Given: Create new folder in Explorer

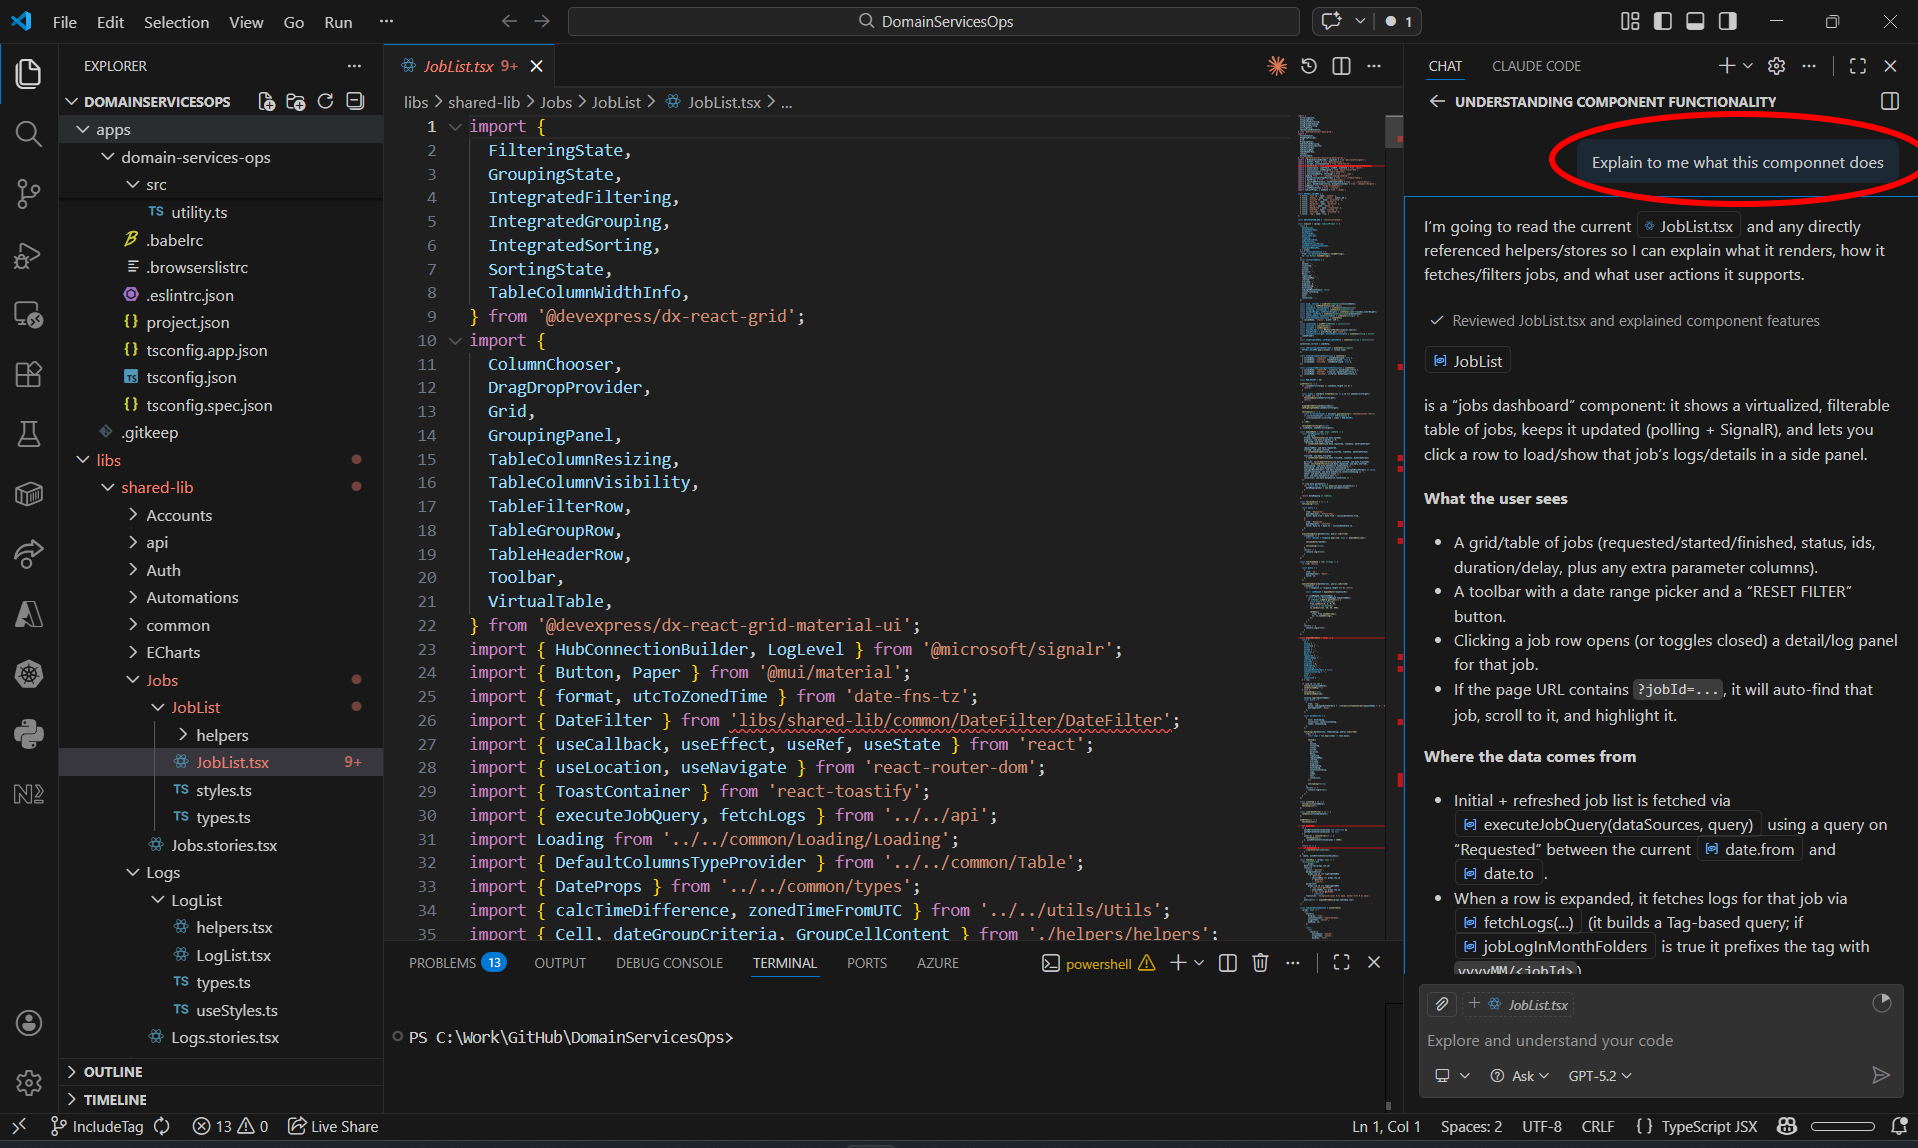Looking at the screenshot, I should point(296,101).
